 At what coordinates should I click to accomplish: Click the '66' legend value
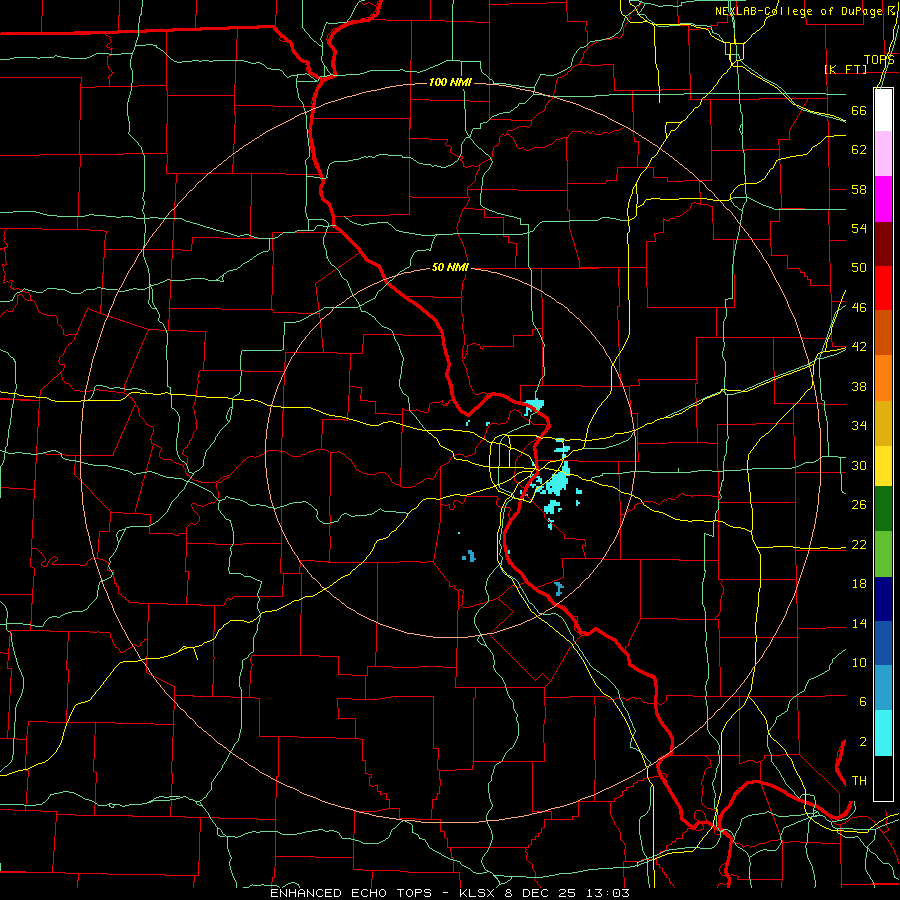pyautogui.click(x=859, y=110)
